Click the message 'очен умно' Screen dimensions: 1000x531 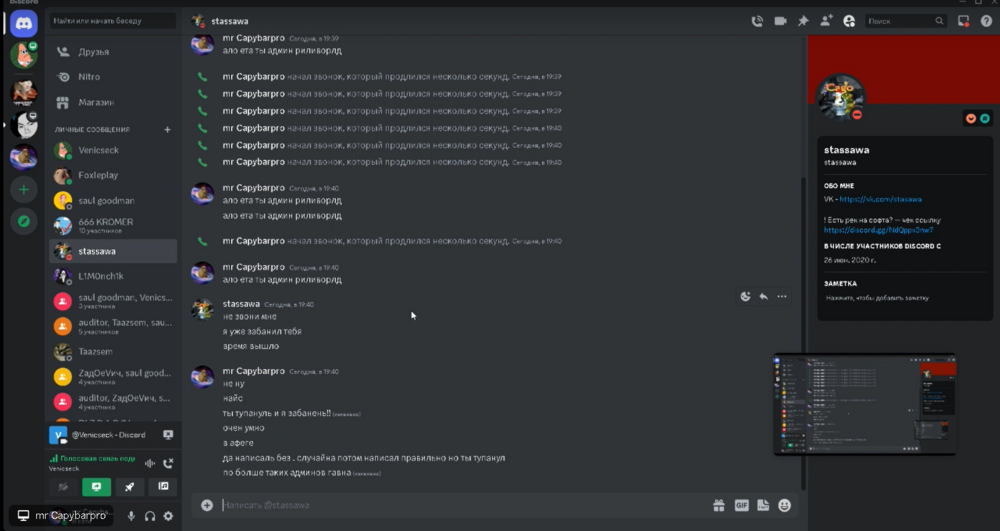244,428
